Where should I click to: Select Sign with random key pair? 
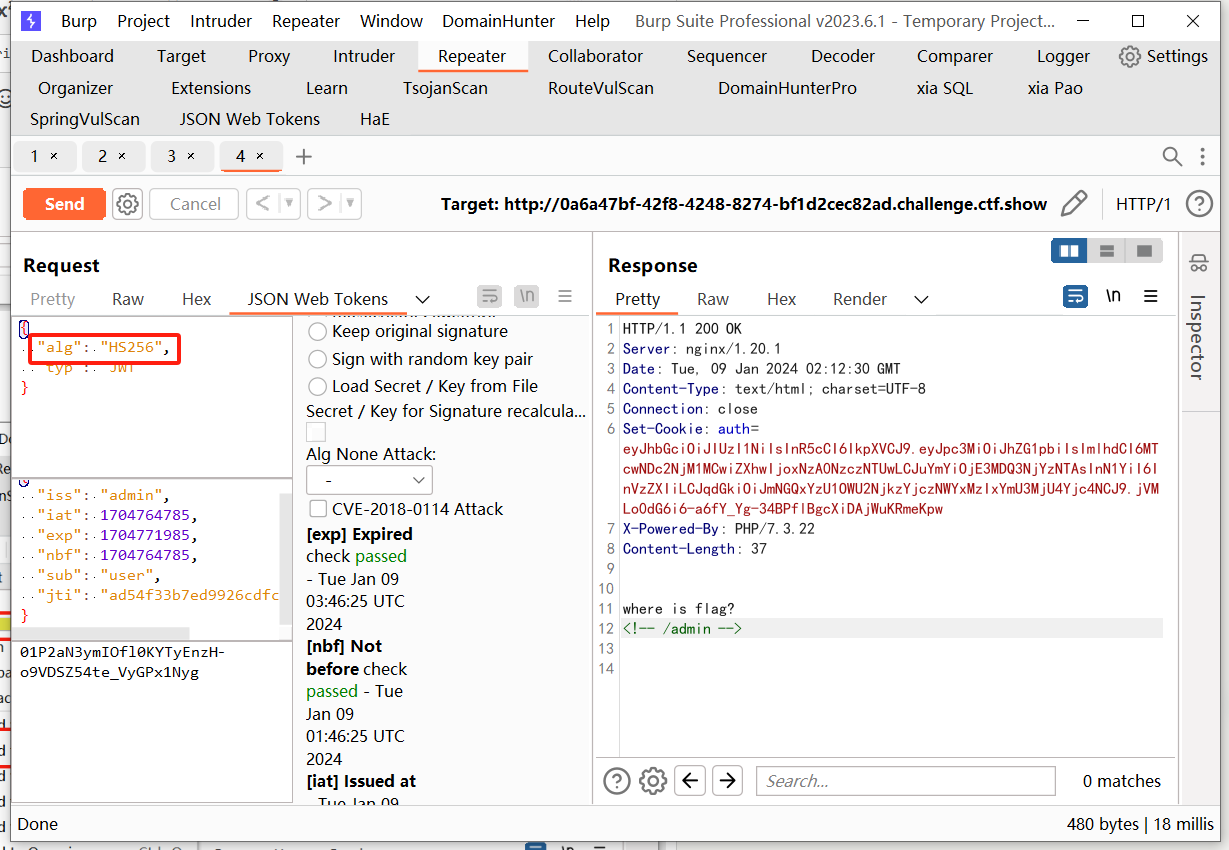(x=318, y=359)
